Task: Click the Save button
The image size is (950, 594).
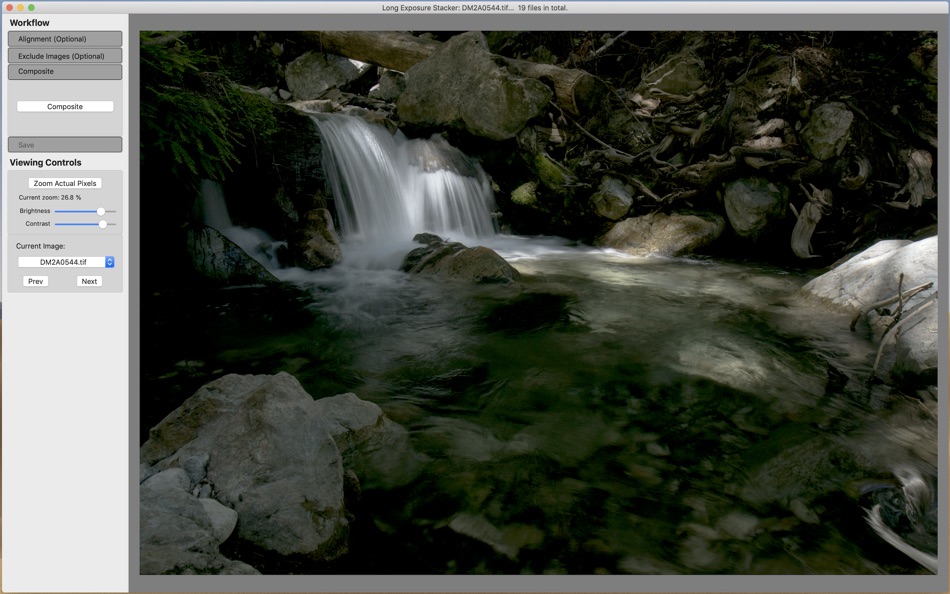Action: point(64,143)
